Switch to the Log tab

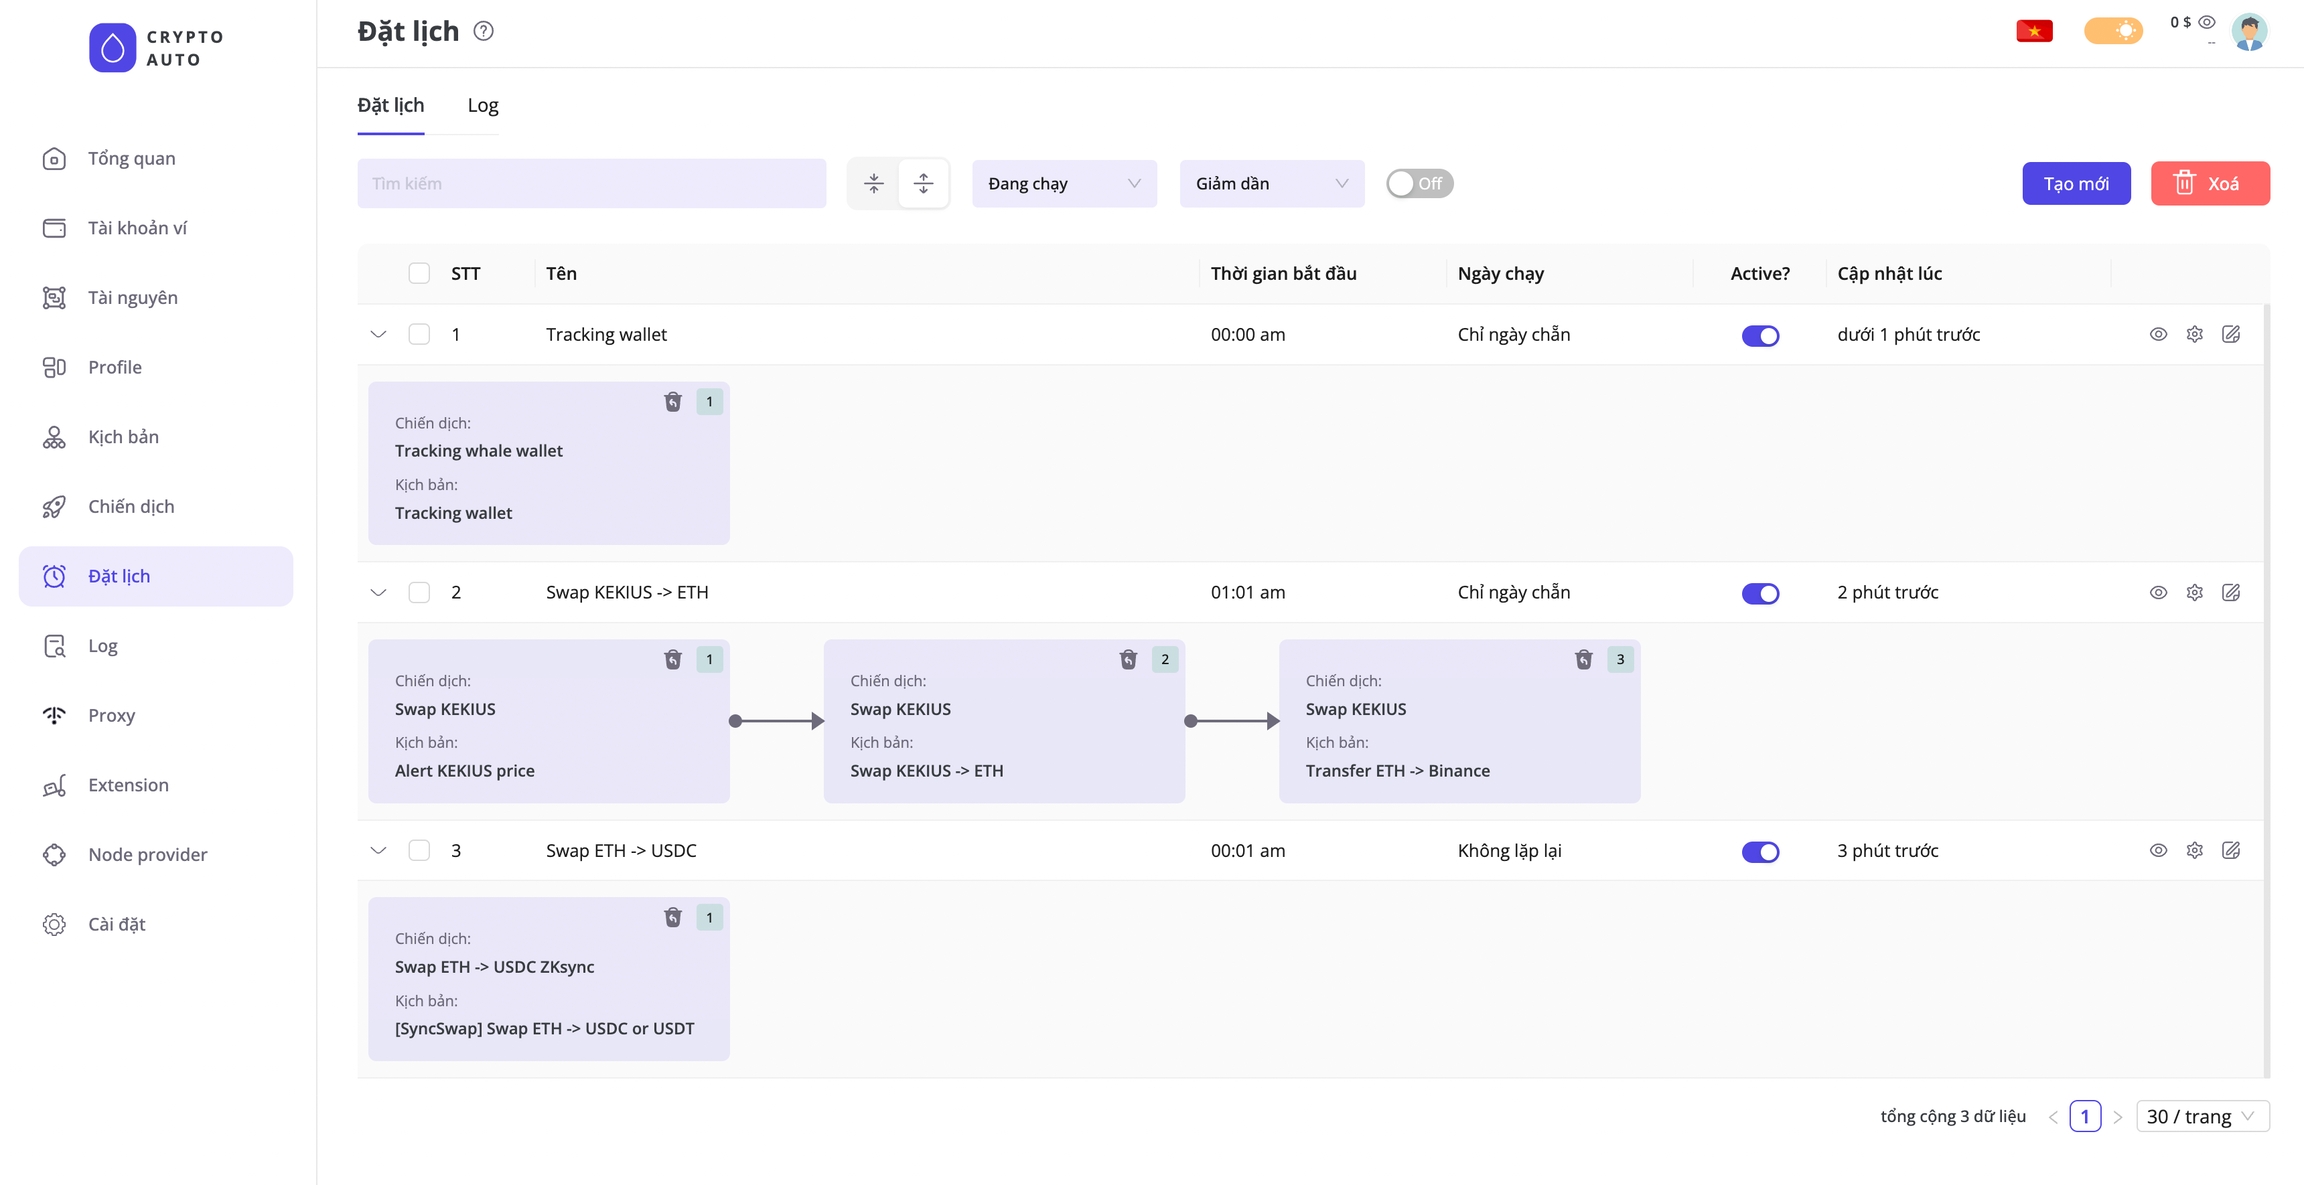coord(483,105)
